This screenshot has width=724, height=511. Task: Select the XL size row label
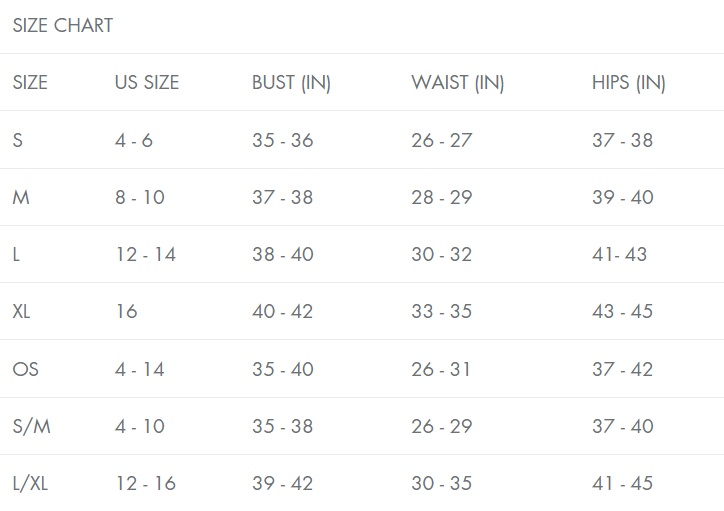[21, 312]
